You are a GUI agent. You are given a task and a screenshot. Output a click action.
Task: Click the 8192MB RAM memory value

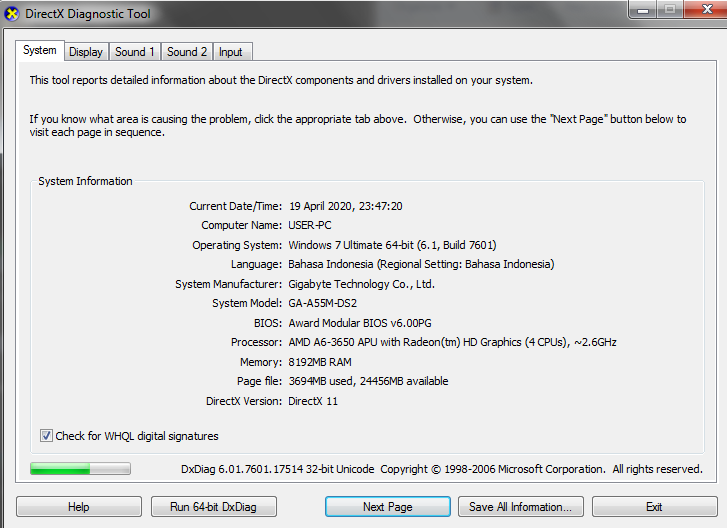320,362
